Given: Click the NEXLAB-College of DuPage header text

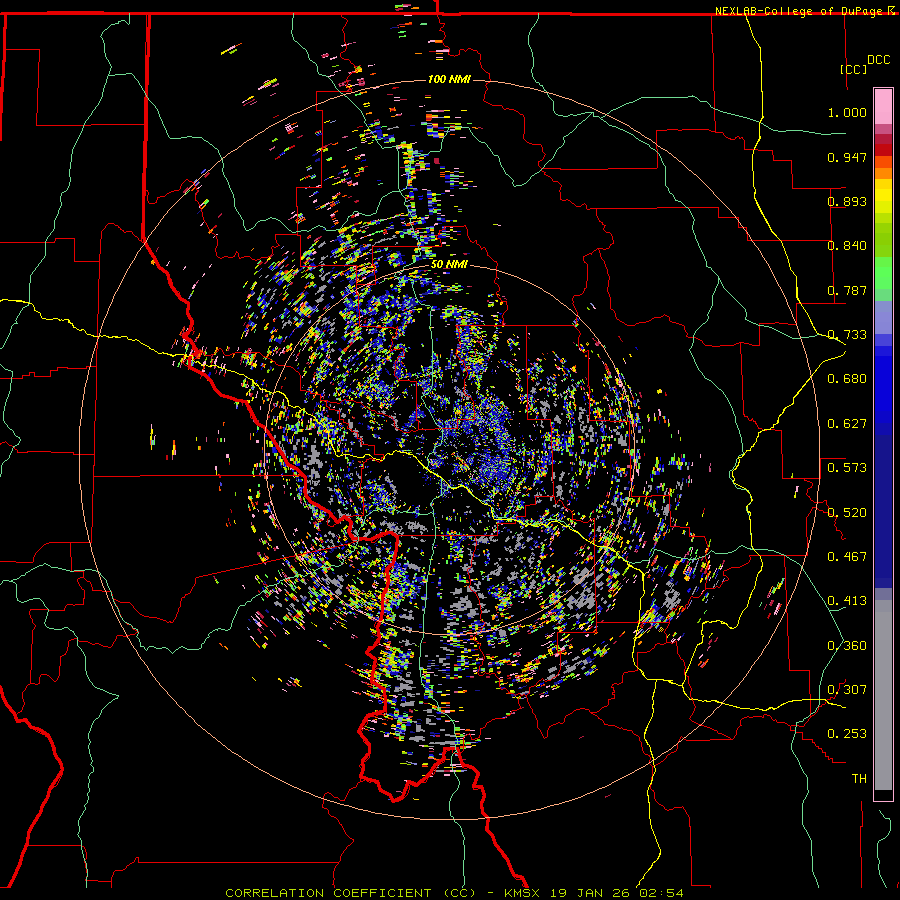Looking at the screenshot, I should (x=801, y=11).
